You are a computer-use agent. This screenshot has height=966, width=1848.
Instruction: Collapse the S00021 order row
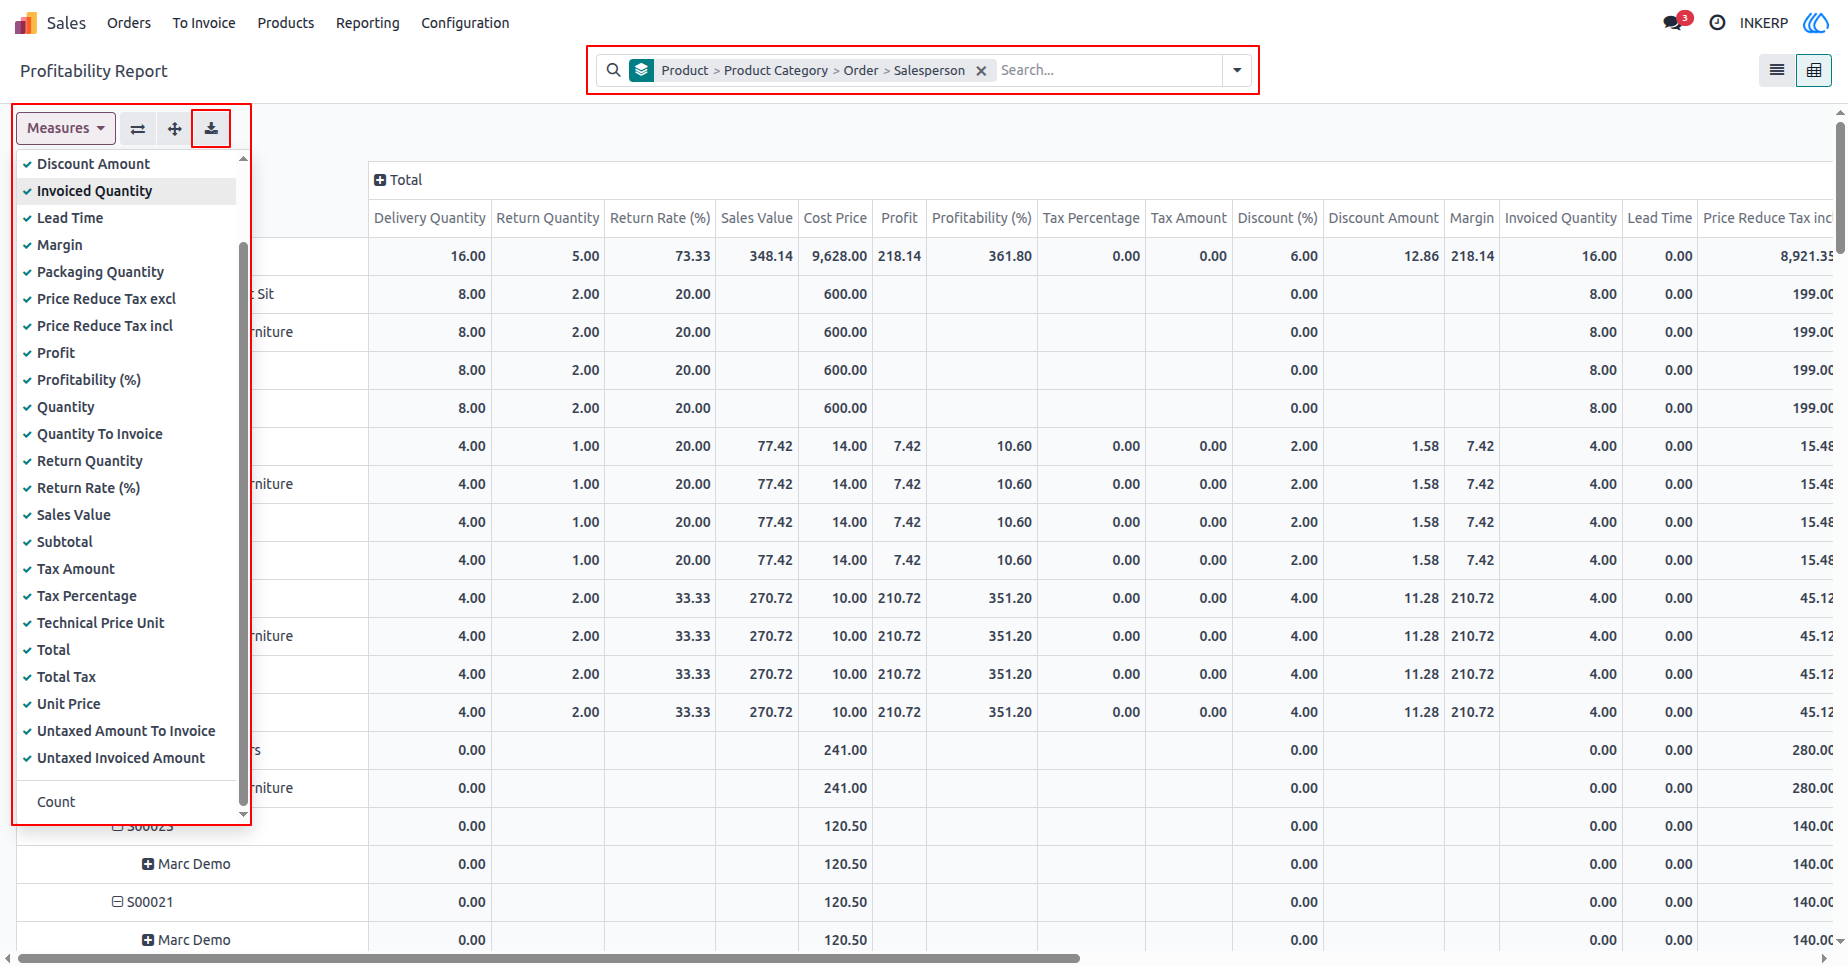(117, 902)
